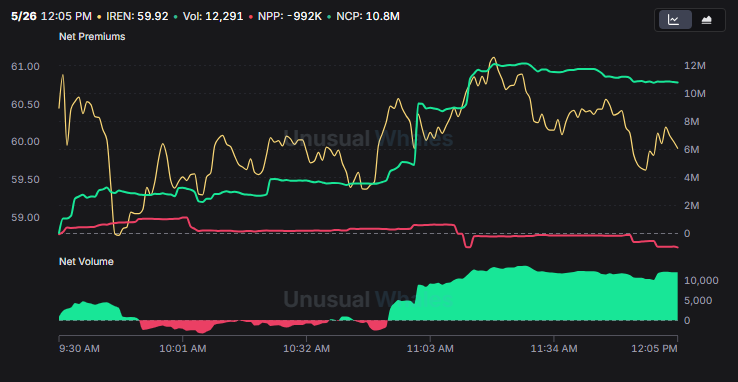Viewport: 738px width, 382px height.
Task: Click the NPP: -992K readout
Action: [x=289, y=16]
